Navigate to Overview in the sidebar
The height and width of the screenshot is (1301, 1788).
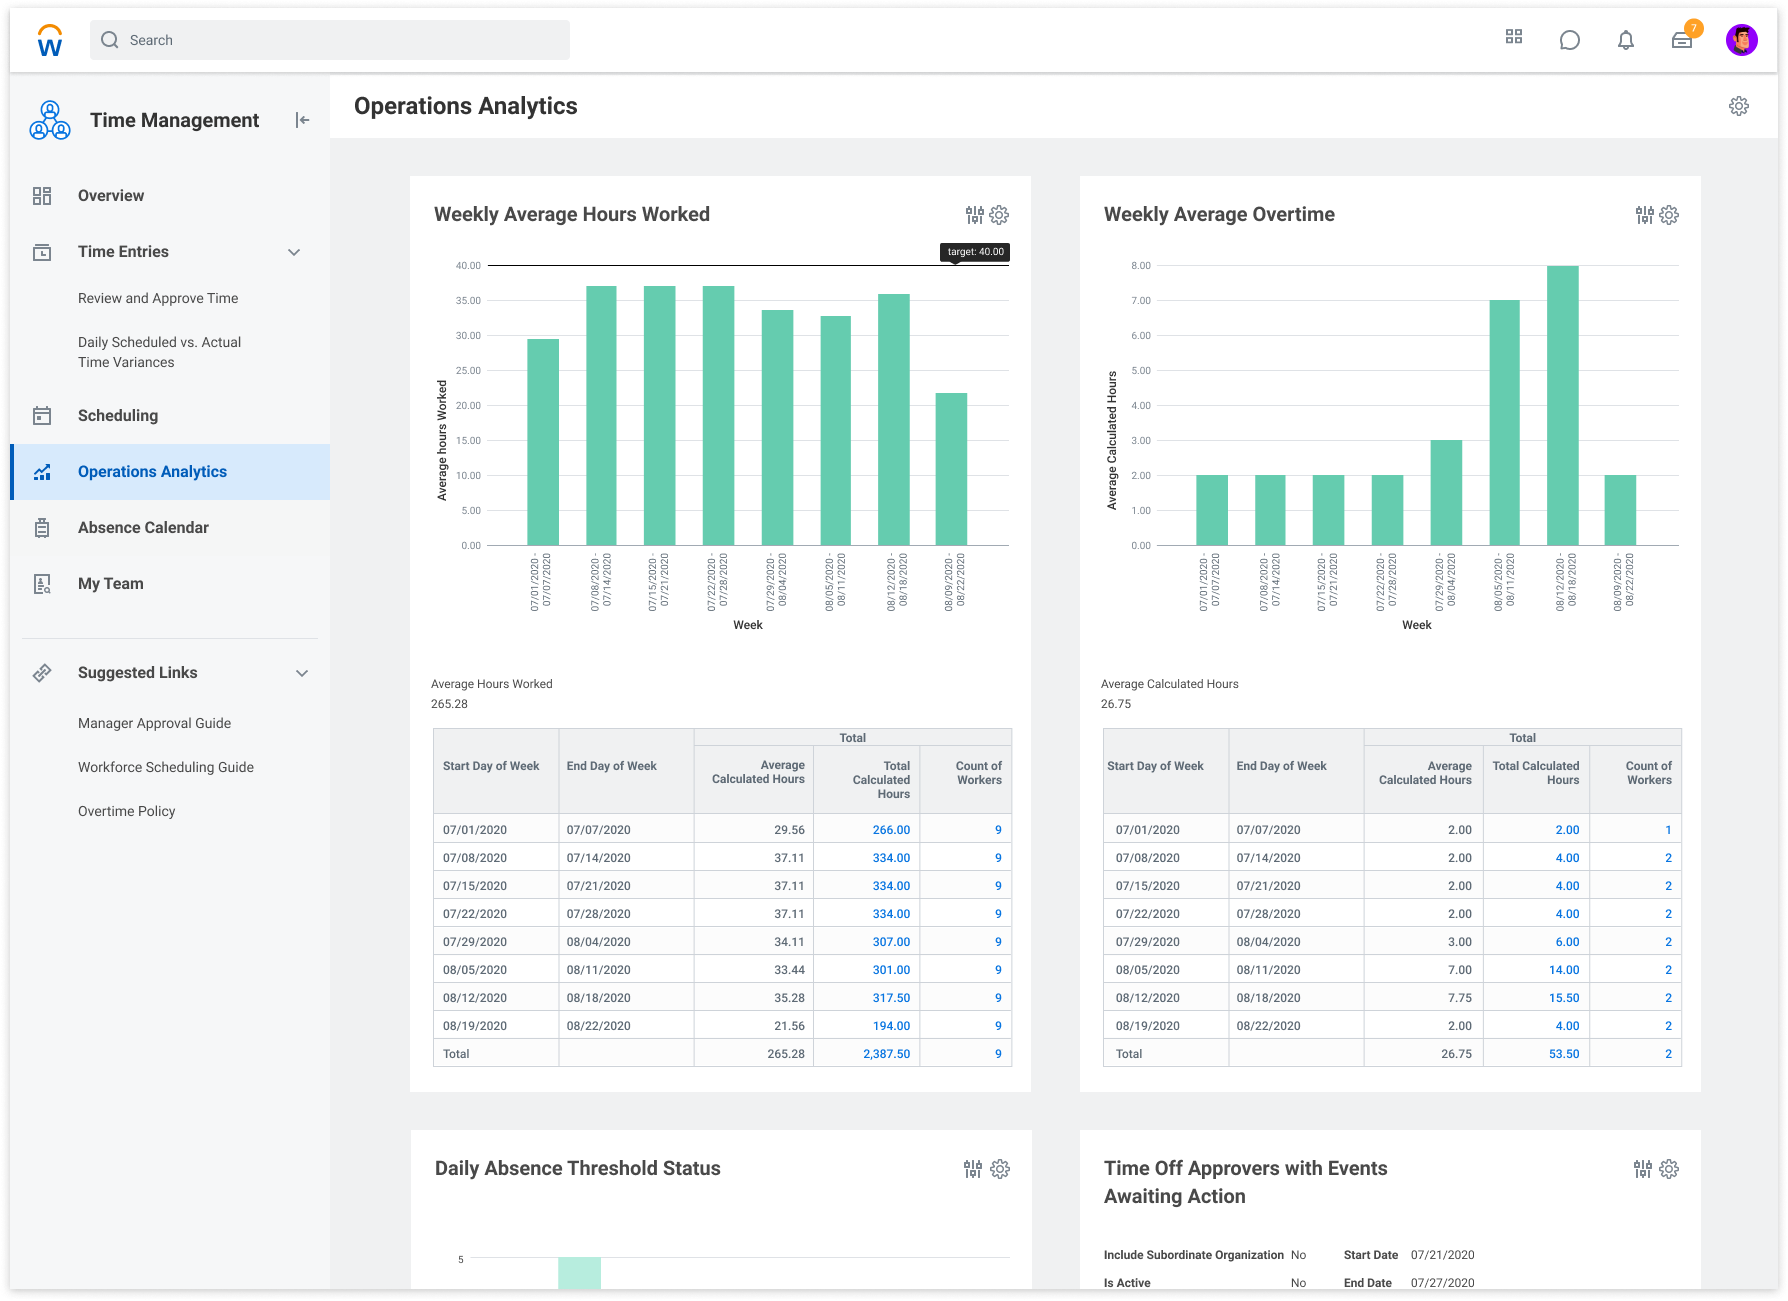click(111, 195)
